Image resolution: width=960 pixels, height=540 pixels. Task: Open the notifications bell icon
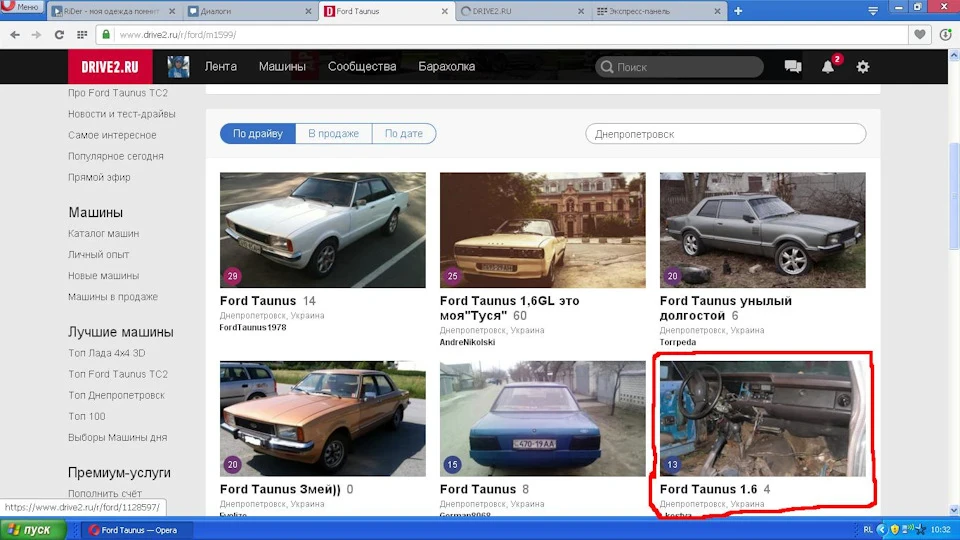point(828,67)
